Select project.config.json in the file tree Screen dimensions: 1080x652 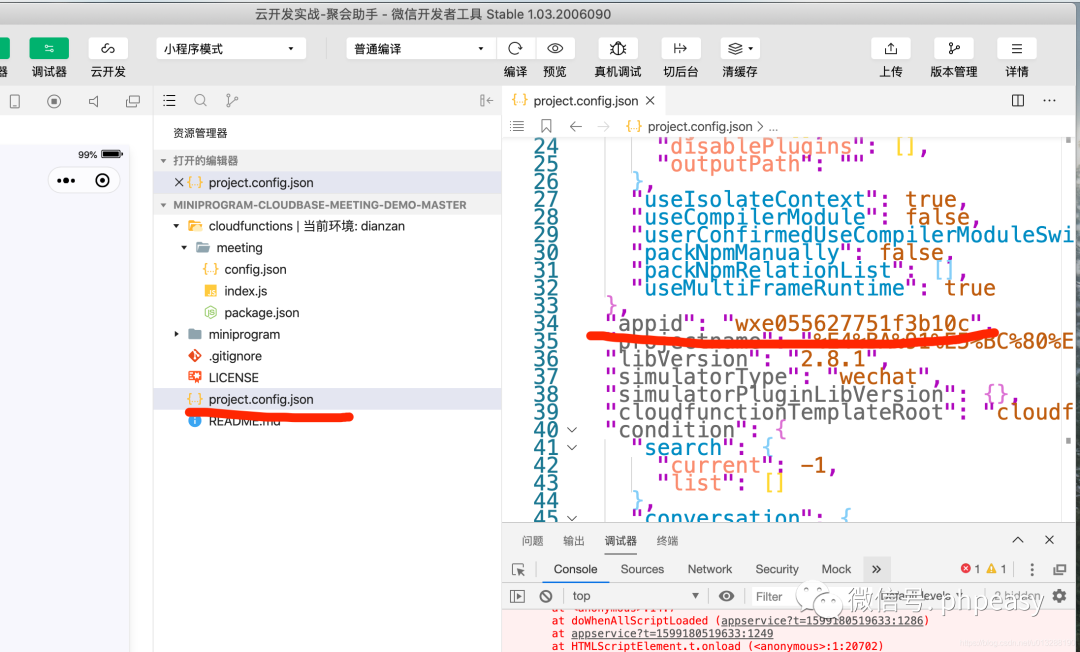click(x=327, y=399)
